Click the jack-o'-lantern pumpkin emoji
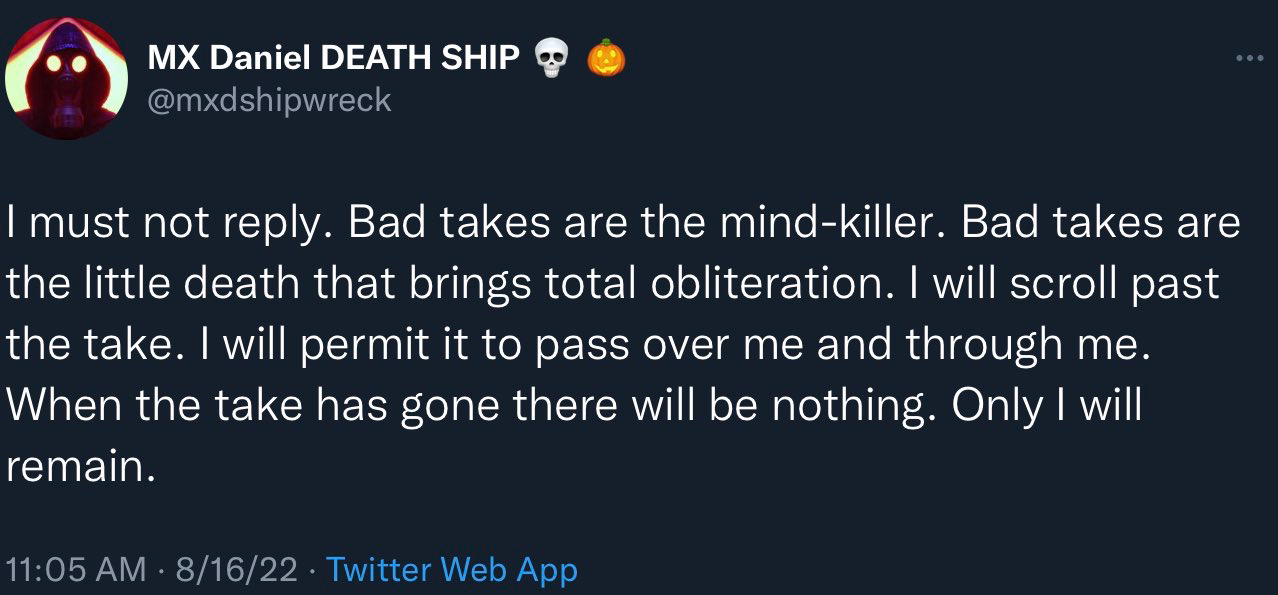This screenshot has width=1278, height=595. tap(605, 58)
